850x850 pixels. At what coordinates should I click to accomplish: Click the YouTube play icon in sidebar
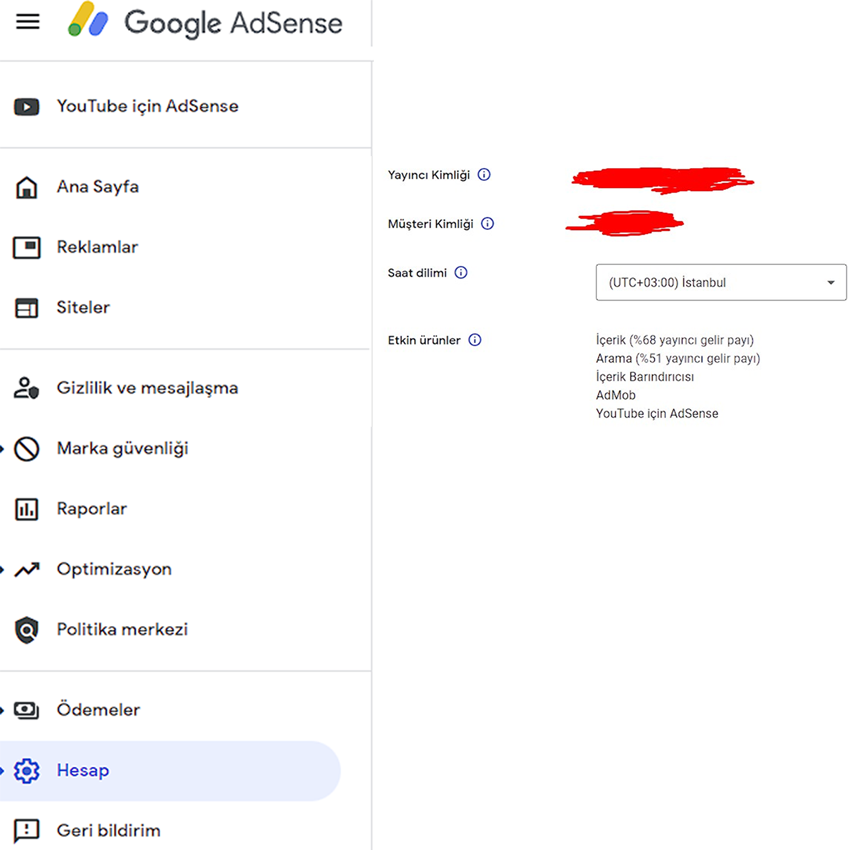pos(27,107)
